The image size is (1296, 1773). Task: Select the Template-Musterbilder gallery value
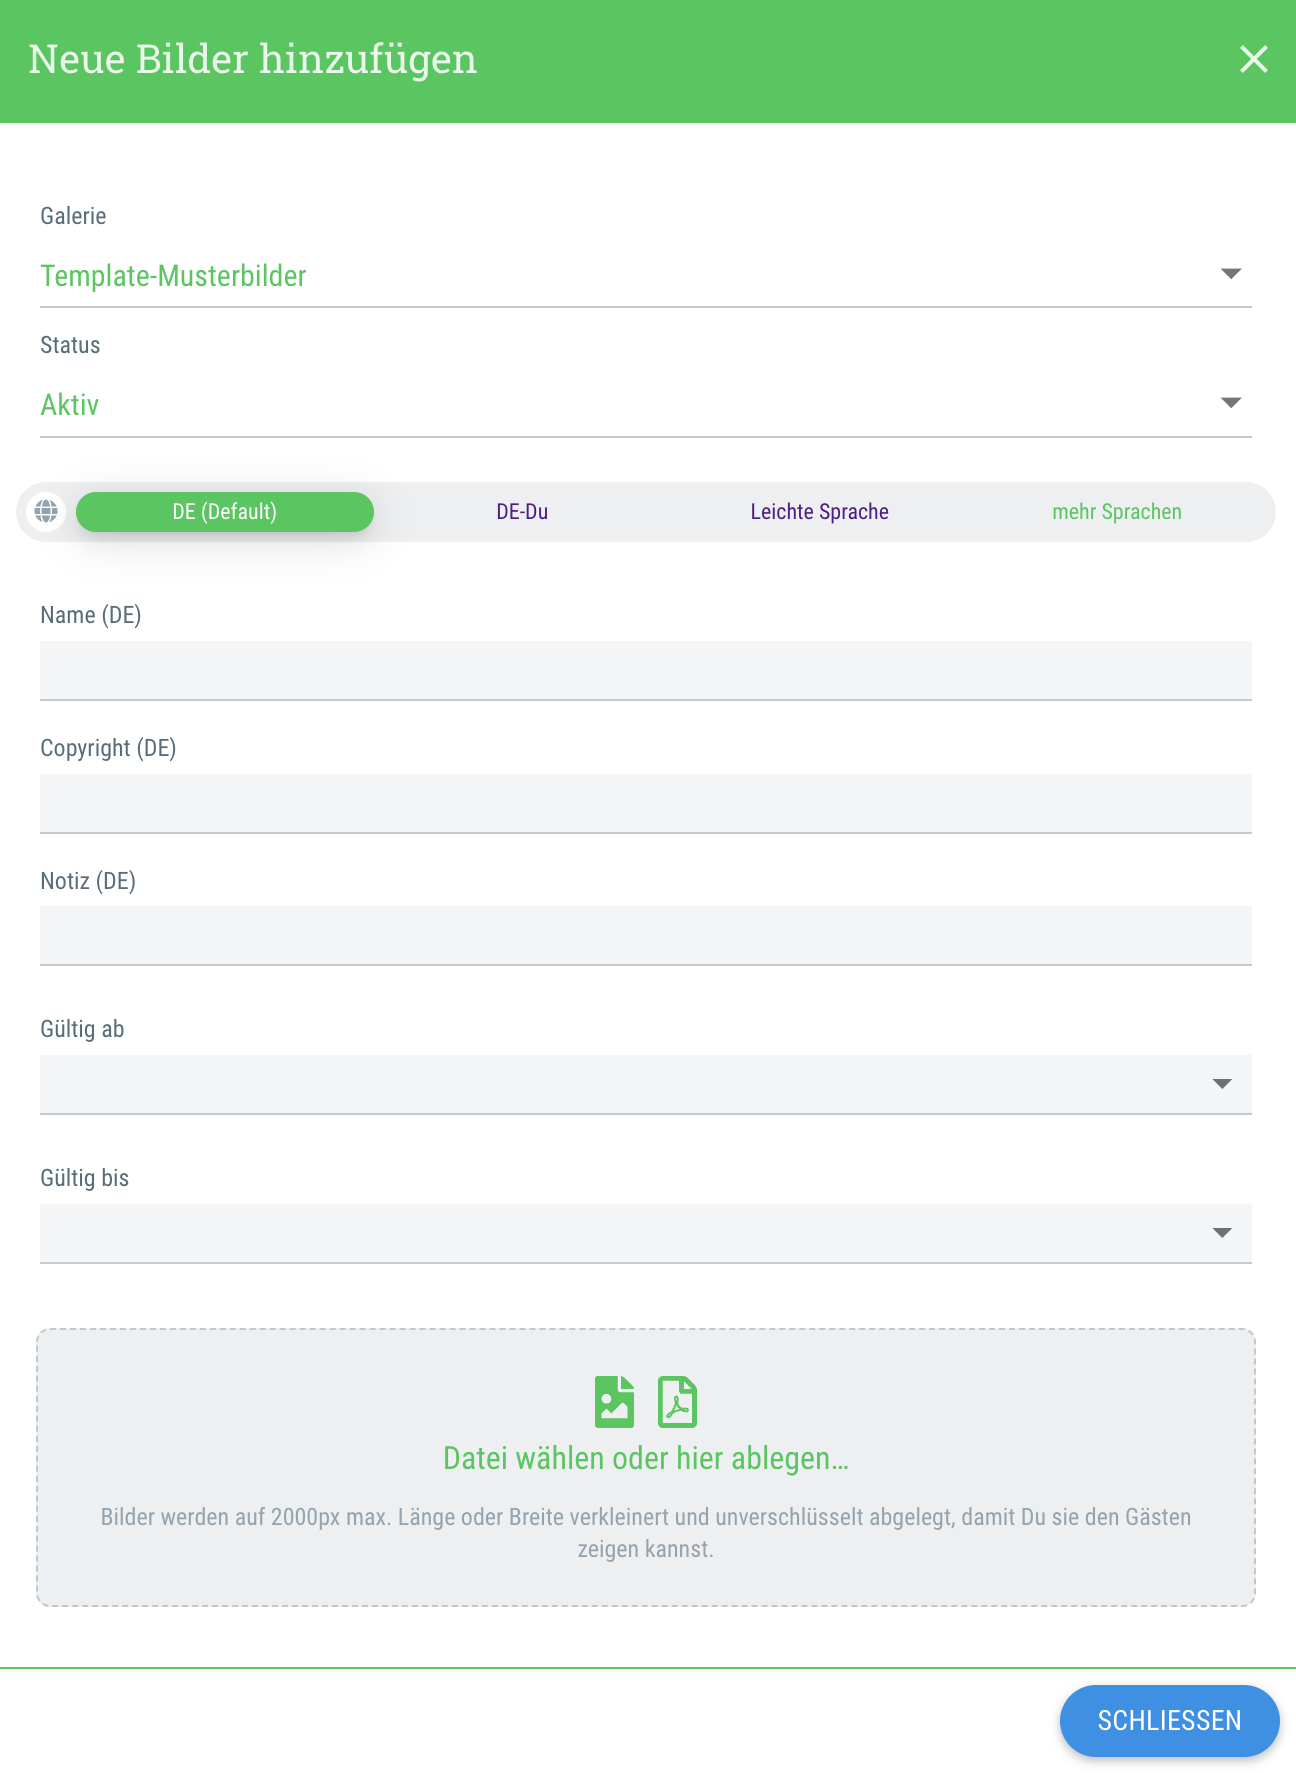click(173, 275)
